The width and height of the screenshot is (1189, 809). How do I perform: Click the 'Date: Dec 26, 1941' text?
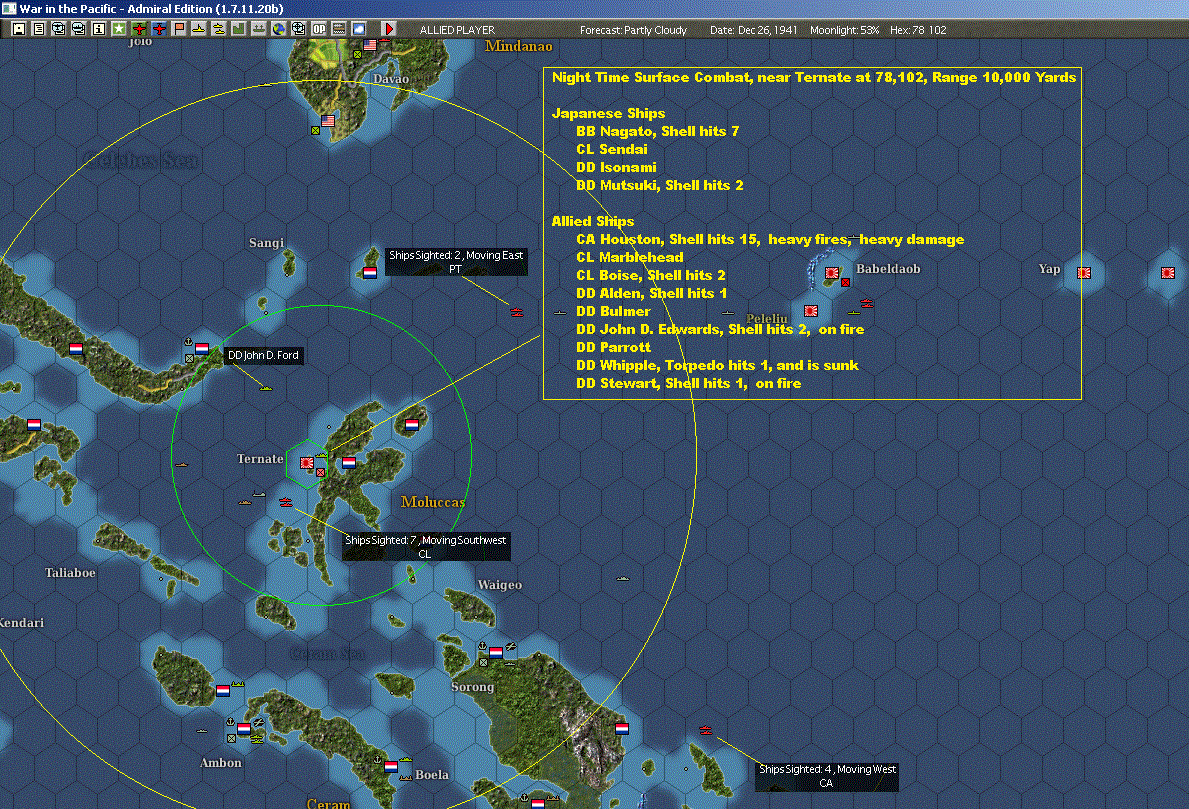(754, 30)
